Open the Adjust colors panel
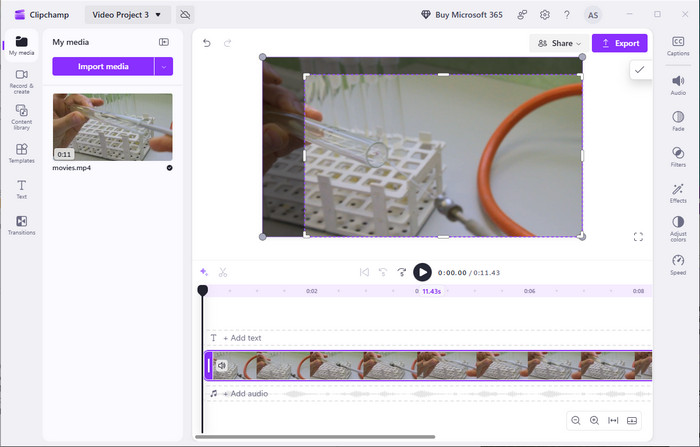 coord(678,226)
